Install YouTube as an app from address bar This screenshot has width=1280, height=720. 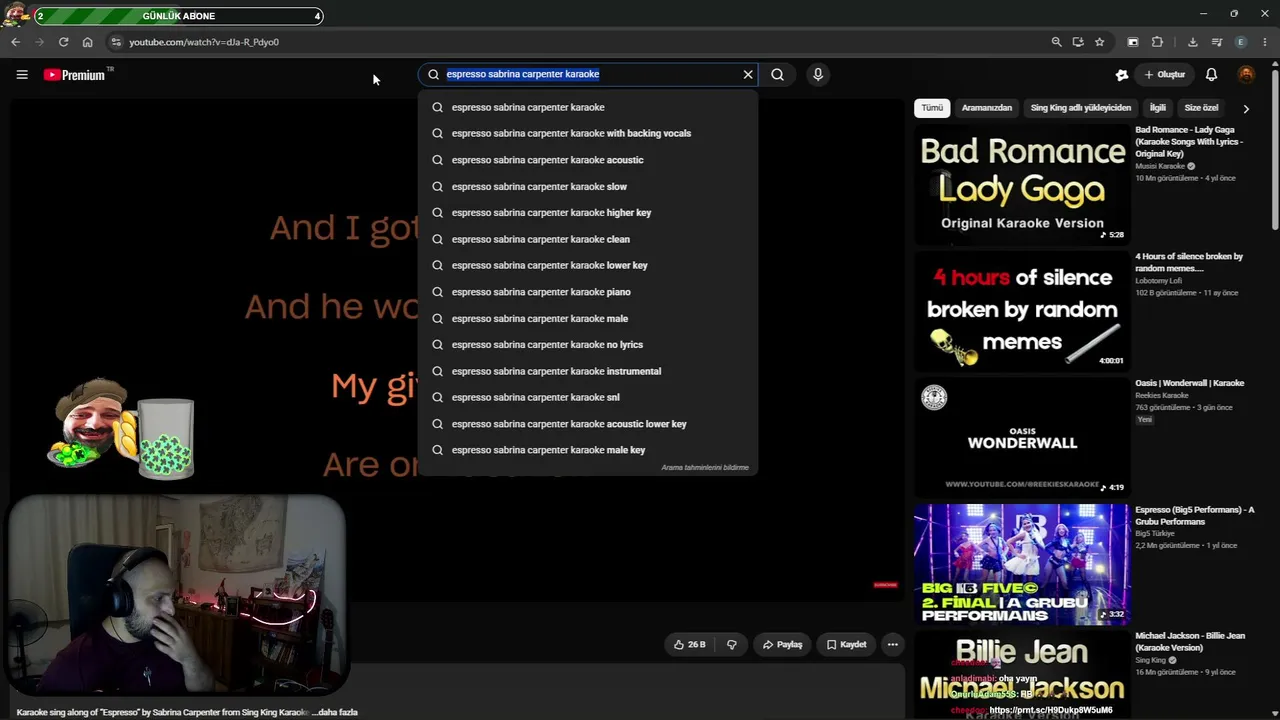tap(1078, 42)
